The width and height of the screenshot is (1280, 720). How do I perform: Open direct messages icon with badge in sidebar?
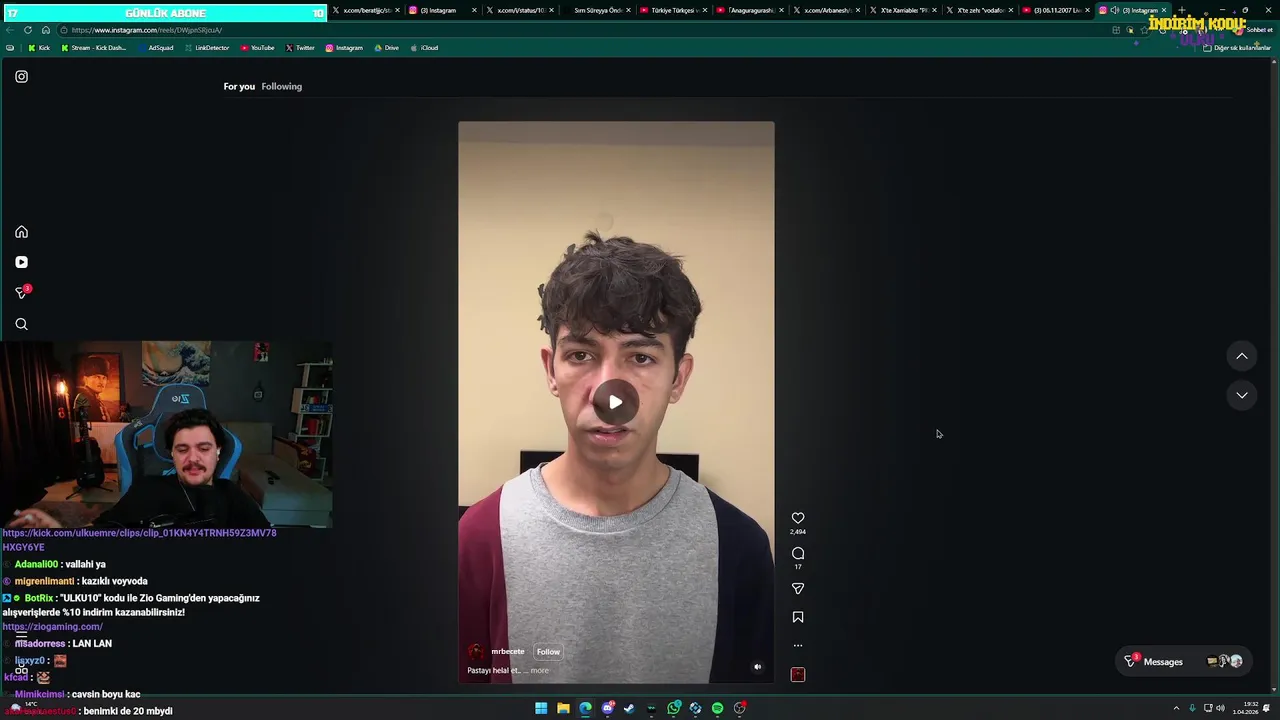[21, 292]
